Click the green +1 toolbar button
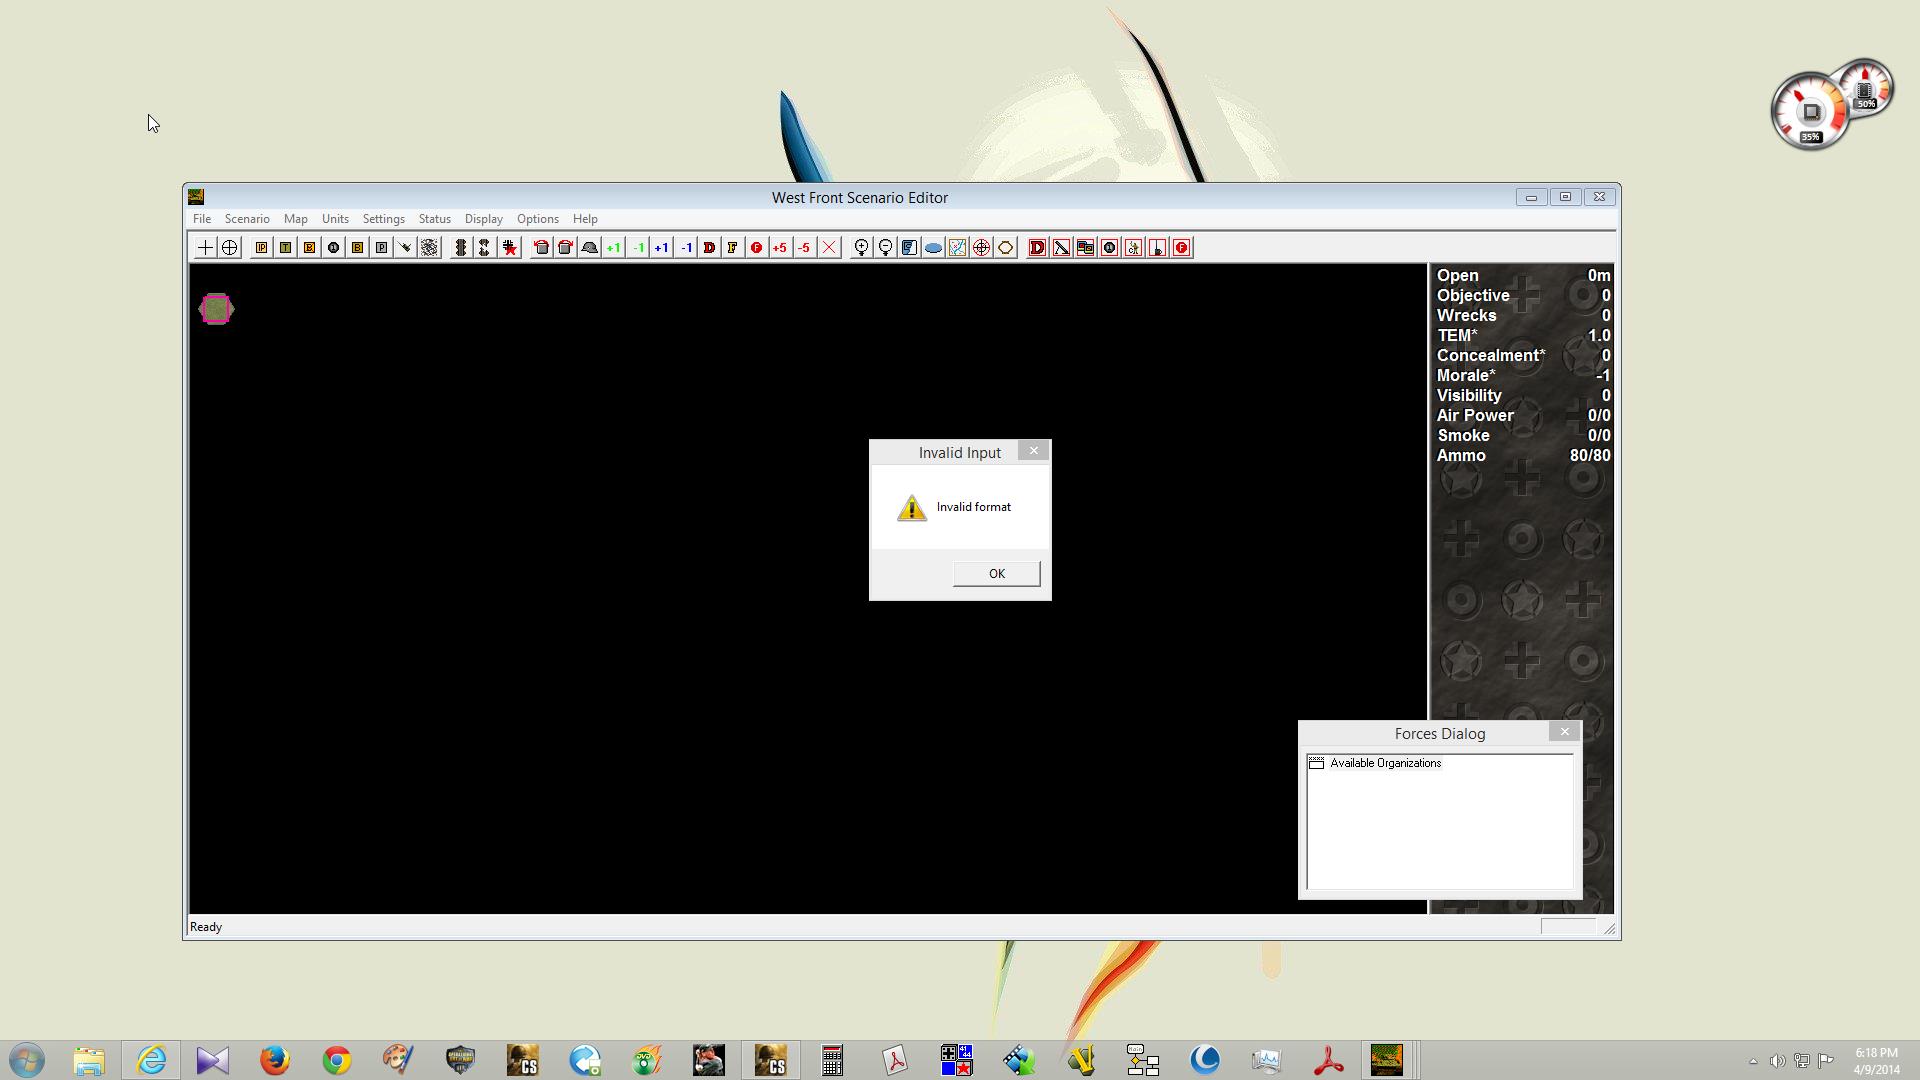This screenshot has width=1920, height=1080. click(x=613, y=248)
